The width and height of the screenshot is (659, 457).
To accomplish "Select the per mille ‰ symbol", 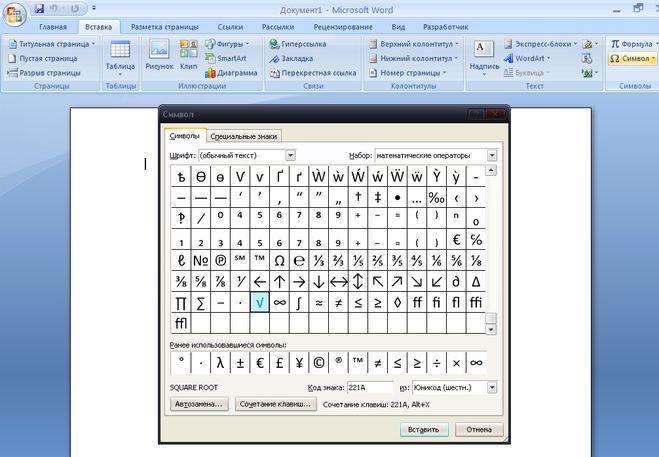I will tap(436, 198).
